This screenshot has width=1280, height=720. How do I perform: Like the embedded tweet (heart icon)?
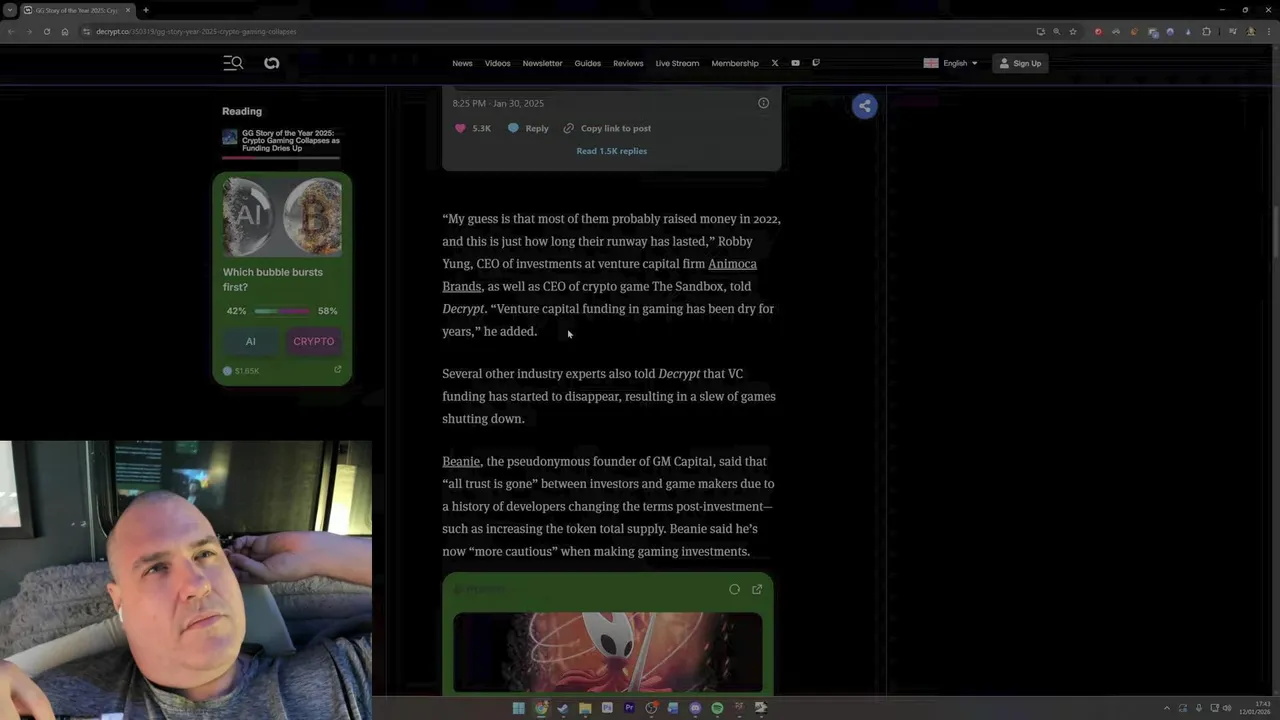coord(460,128)
